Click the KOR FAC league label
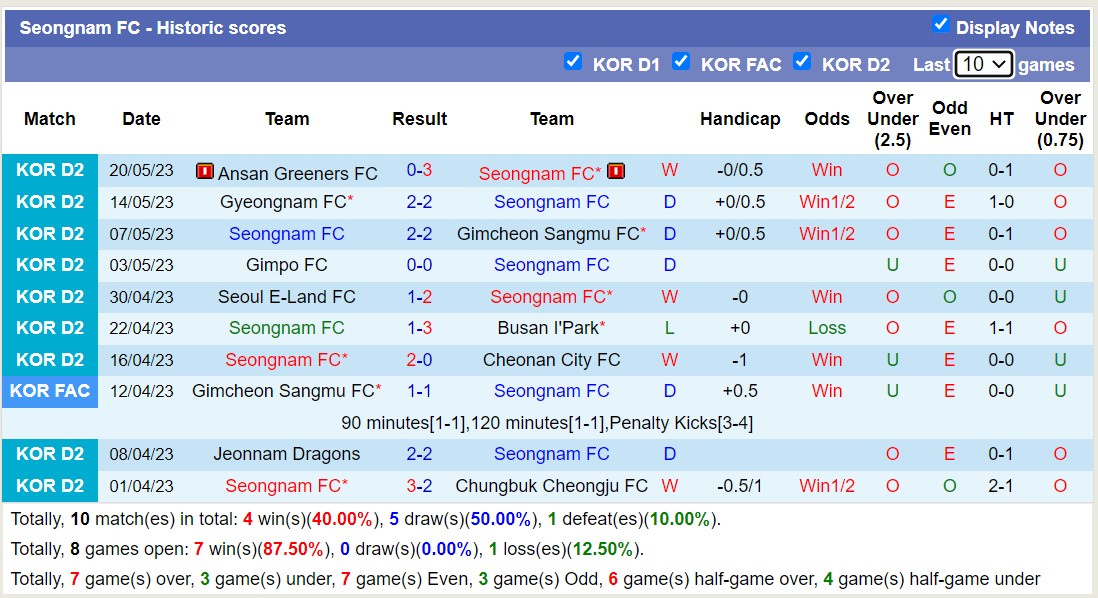This screenshot has height=598, width=1098. pos(50,390)
